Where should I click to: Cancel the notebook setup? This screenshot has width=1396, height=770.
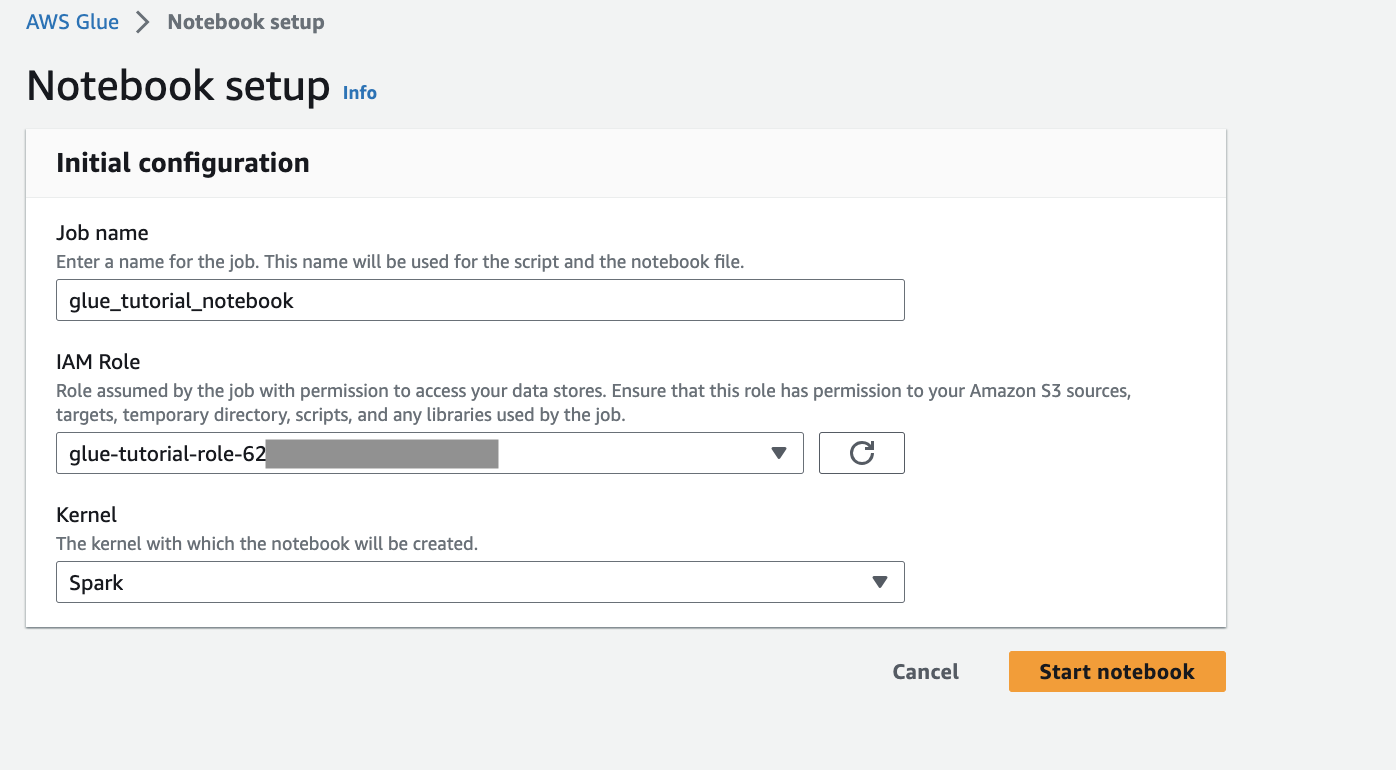[925, 672]
